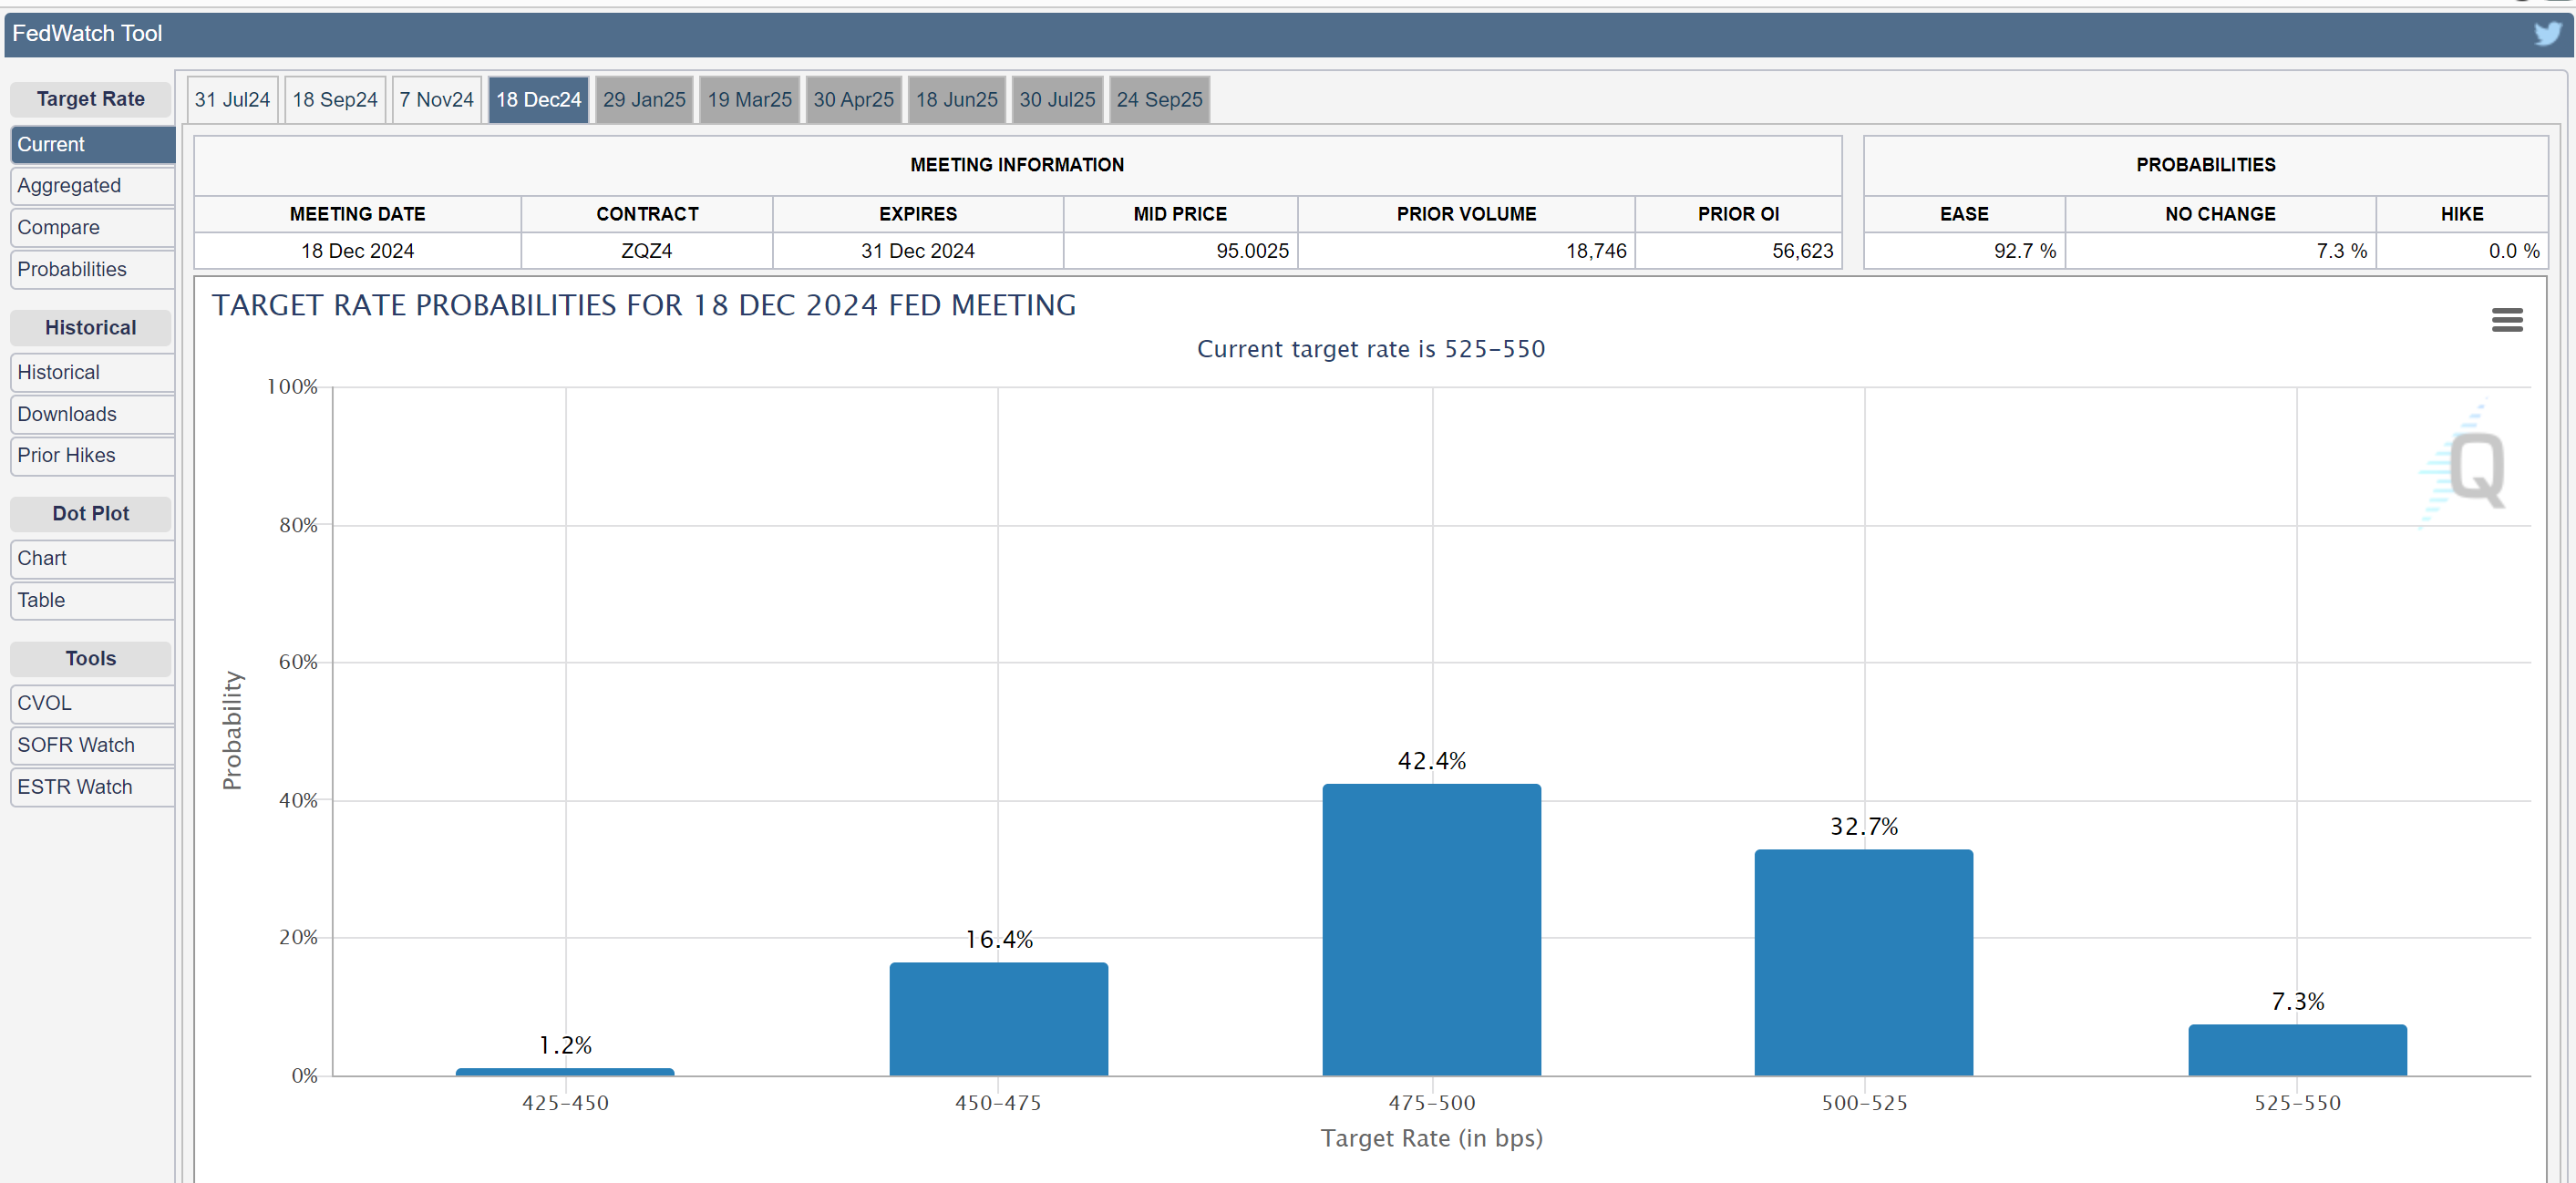
Task: Open the Dot Plot Table view
Action: click(91, 601)
